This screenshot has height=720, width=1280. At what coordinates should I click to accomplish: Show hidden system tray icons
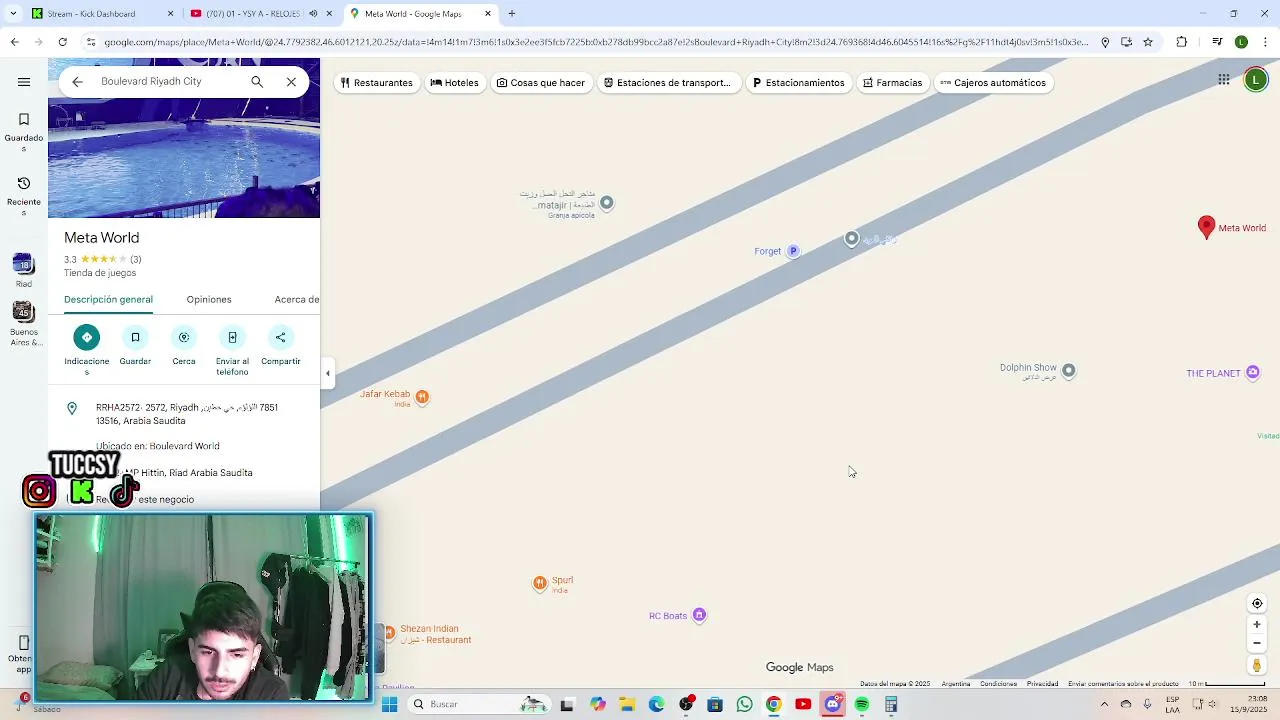tap(1104, 704)
